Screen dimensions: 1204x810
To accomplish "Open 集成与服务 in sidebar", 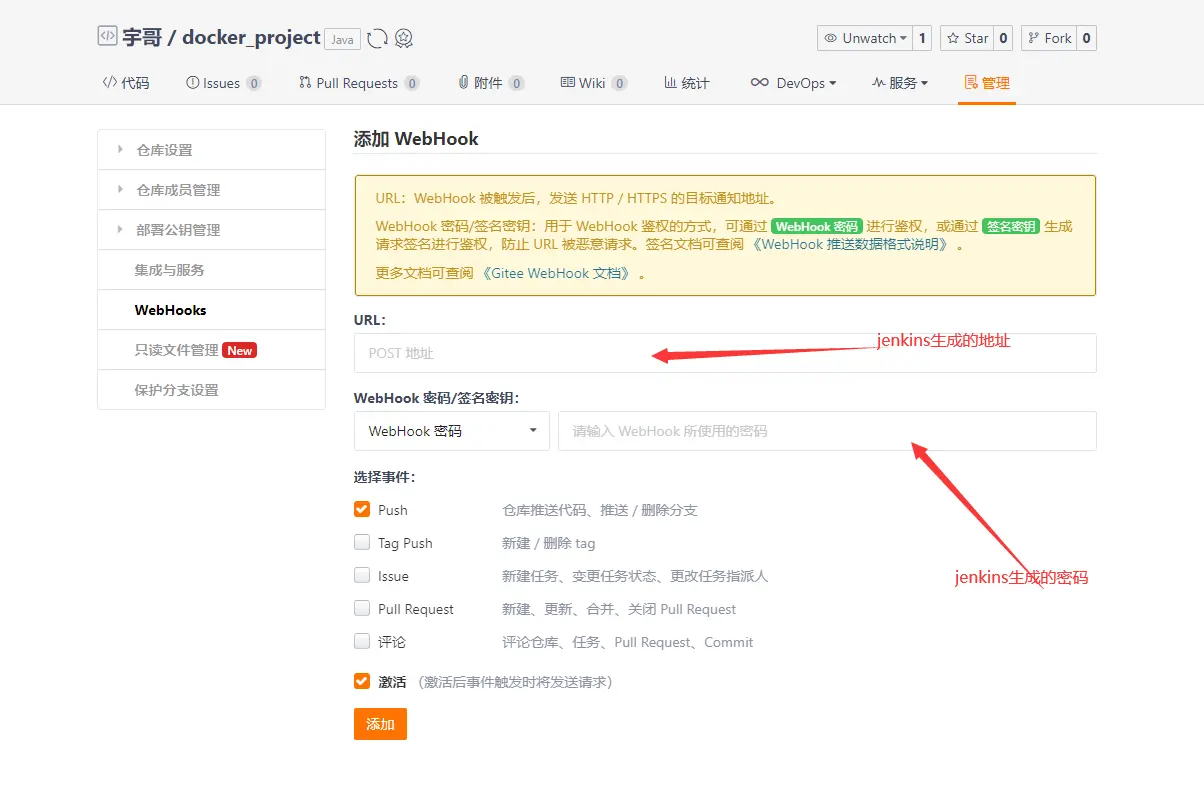I will (211, 270).
